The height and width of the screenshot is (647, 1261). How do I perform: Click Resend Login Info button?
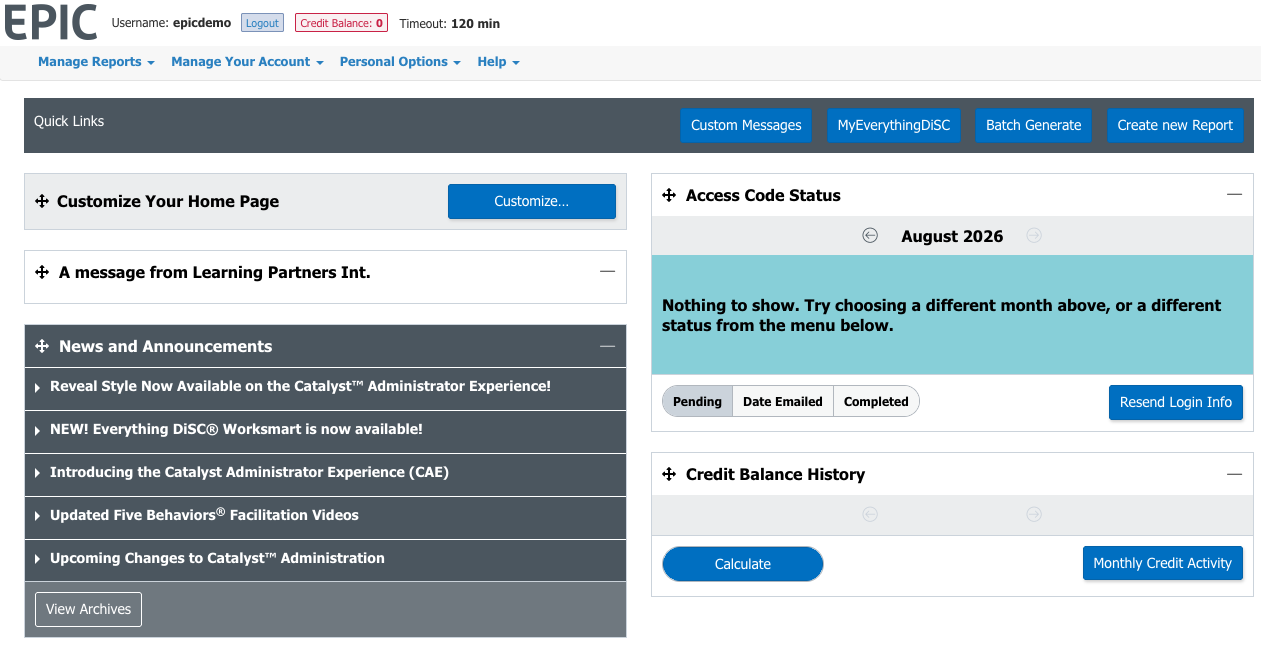tap(1176, 402)
